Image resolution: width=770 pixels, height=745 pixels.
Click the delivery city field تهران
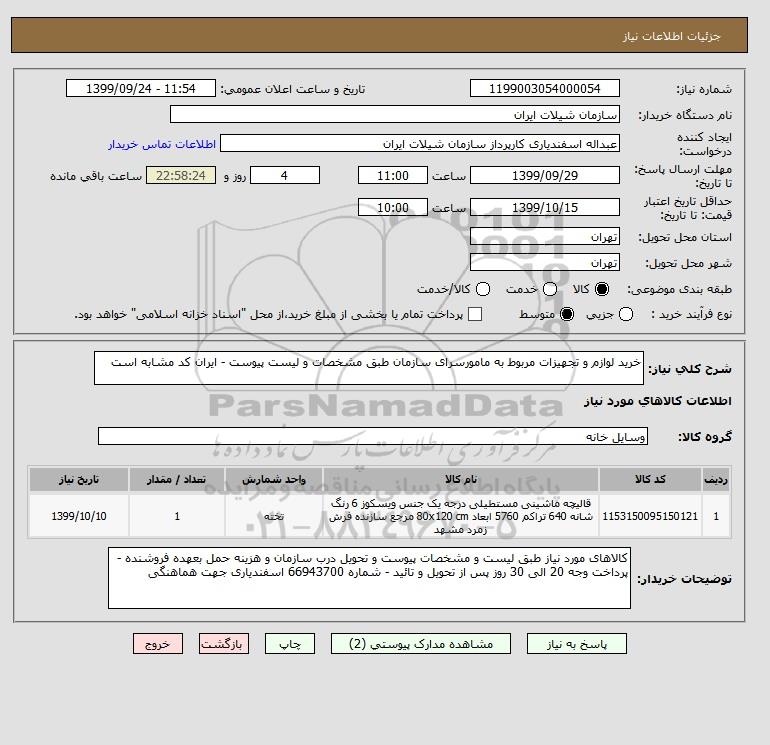tap(545, 263)
